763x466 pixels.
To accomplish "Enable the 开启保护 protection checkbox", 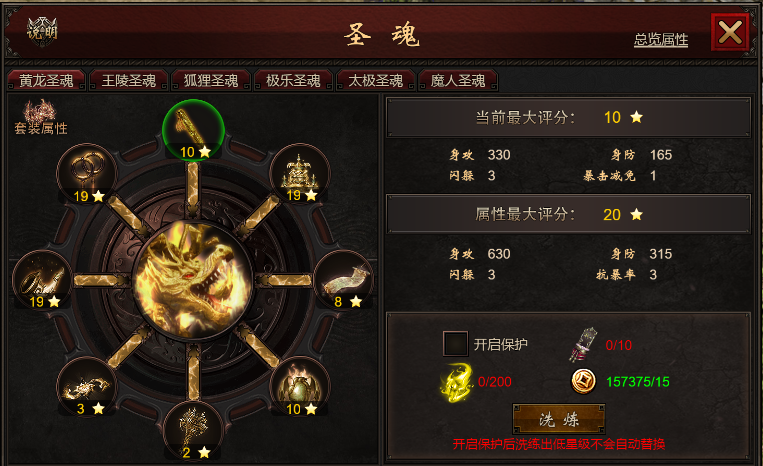I will point(455,344).
